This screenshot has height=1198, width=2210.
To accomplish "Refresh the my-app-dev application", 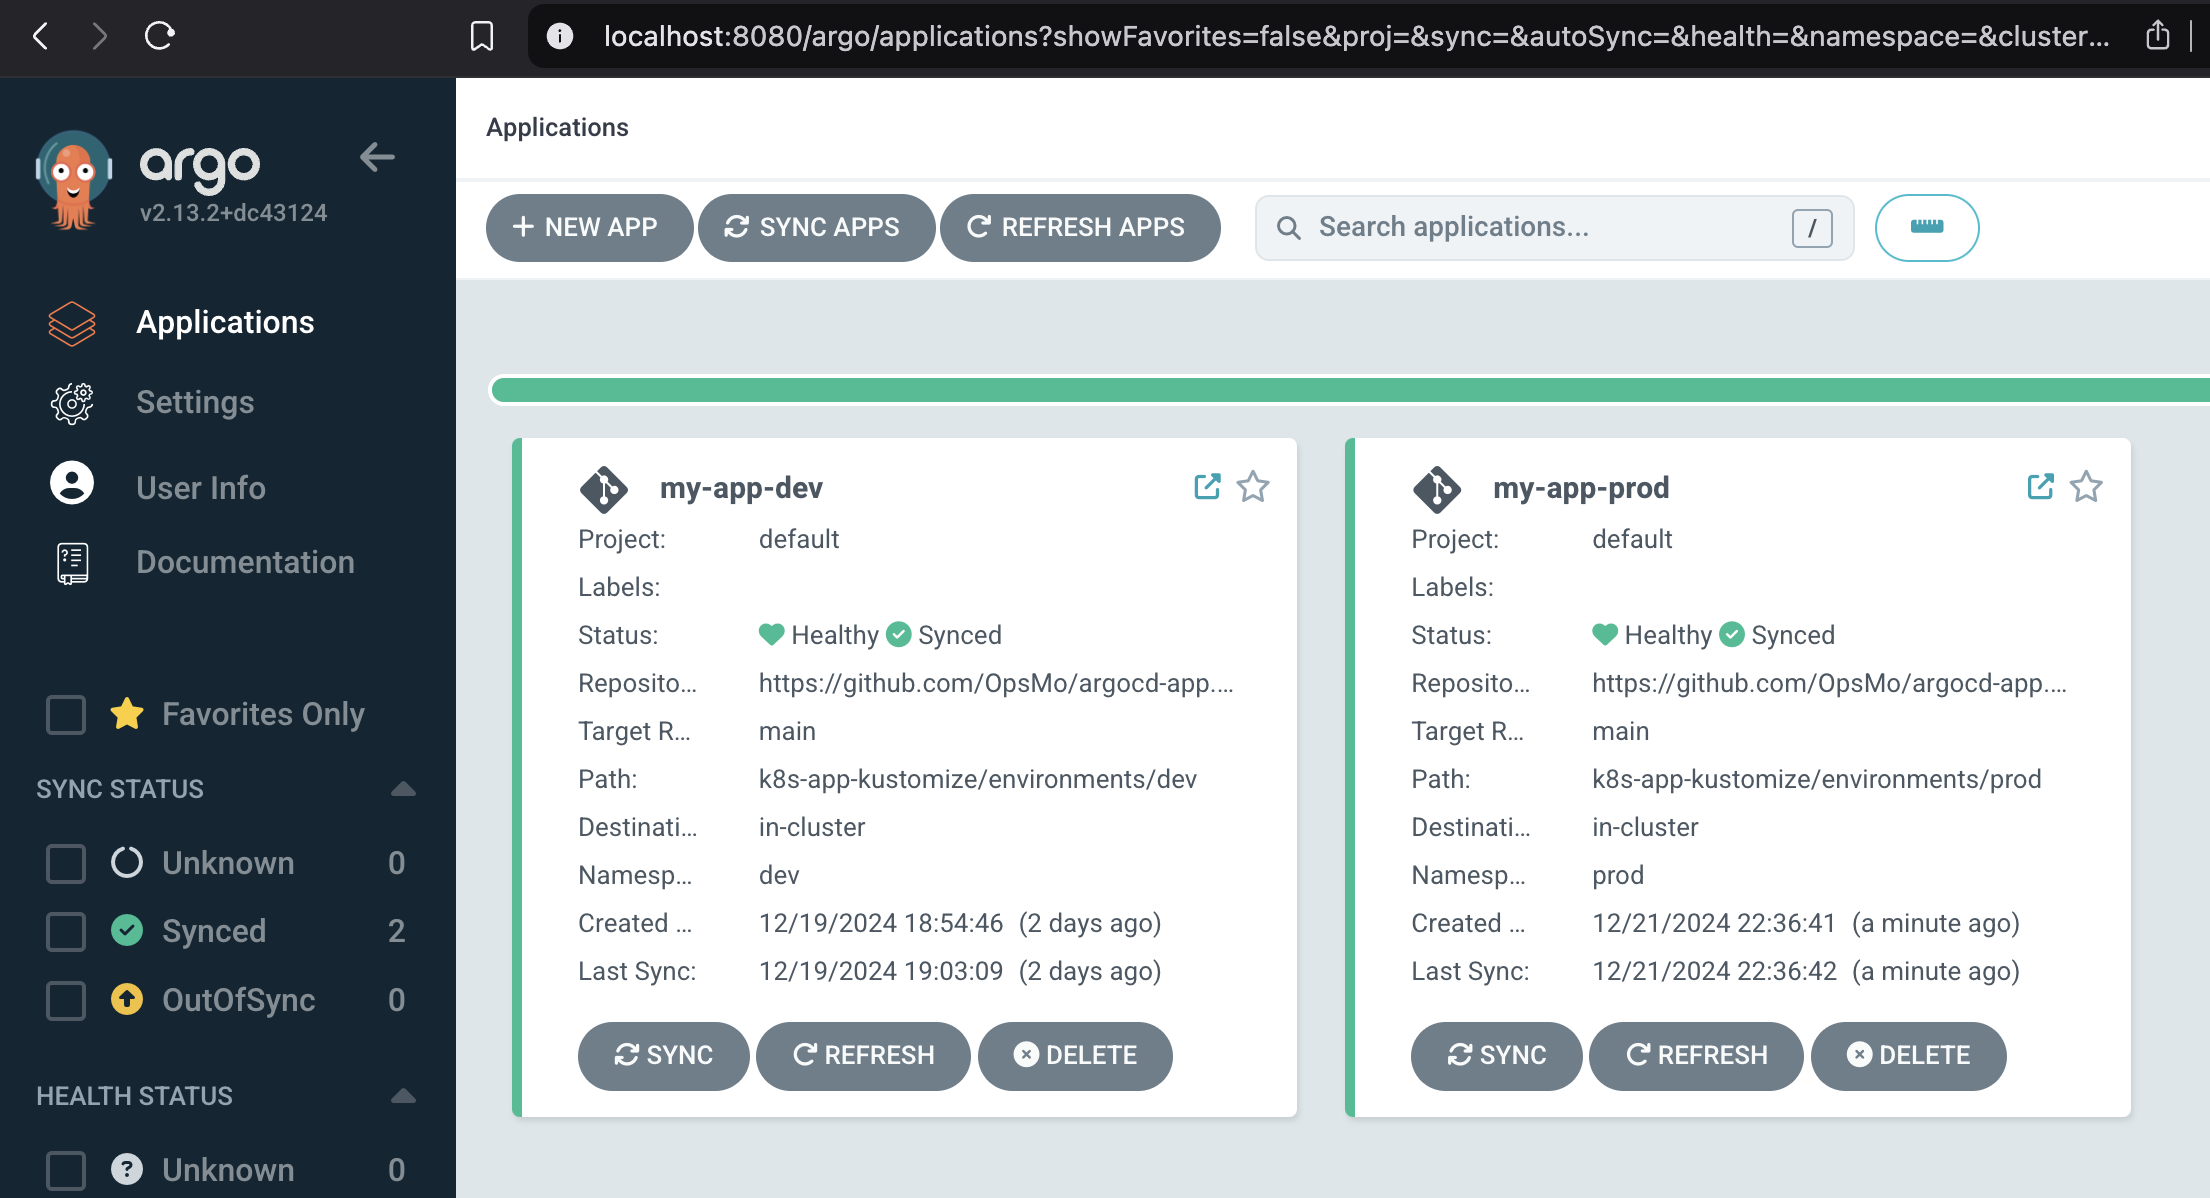I will 863,1056.
